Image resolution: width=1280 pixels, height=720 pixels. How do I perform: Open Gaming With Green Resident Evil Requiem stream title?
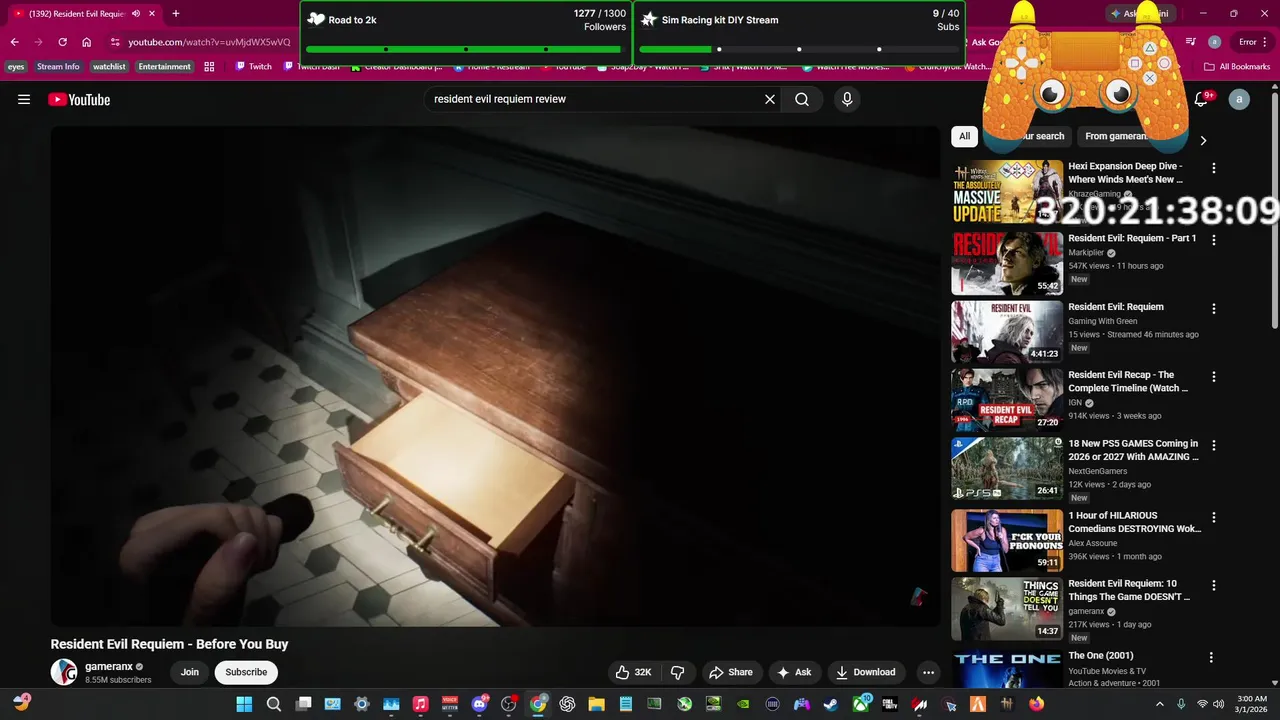click(x=1116, y=307)
